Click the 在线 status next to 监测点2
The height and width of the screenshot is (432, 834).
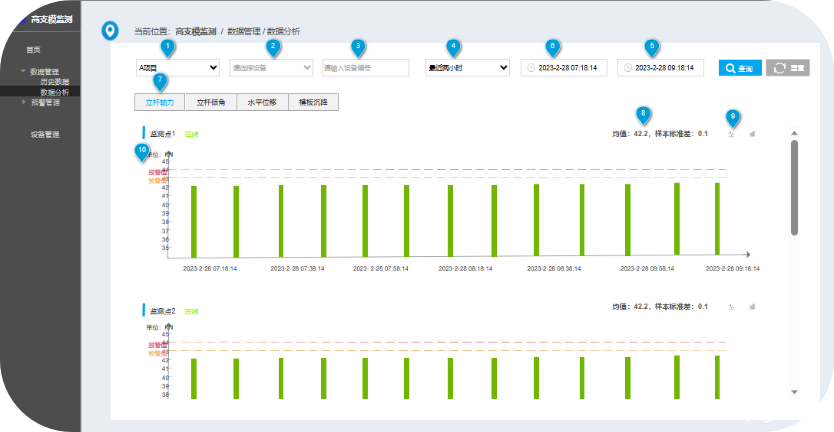click(191, 311)
